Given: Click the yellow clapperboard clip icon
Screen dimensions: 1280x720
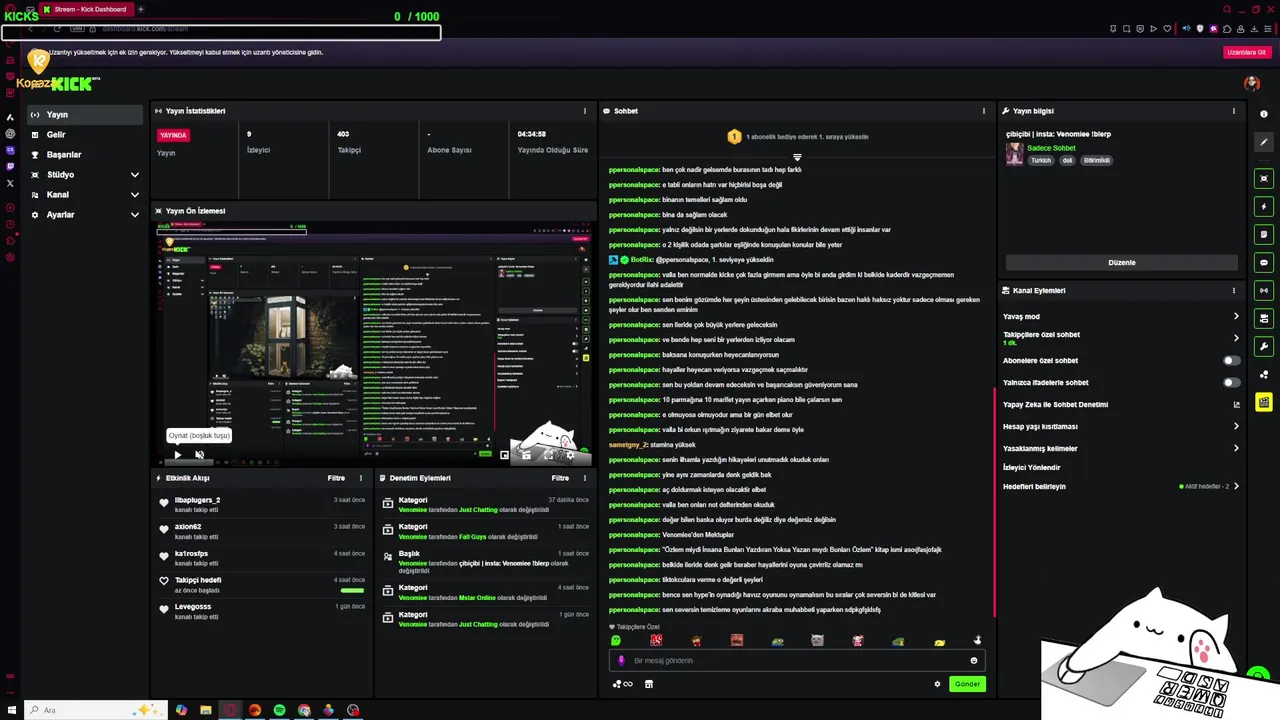Looking at the screenshot, I should pyautogui.click(x=1264, y=402).
